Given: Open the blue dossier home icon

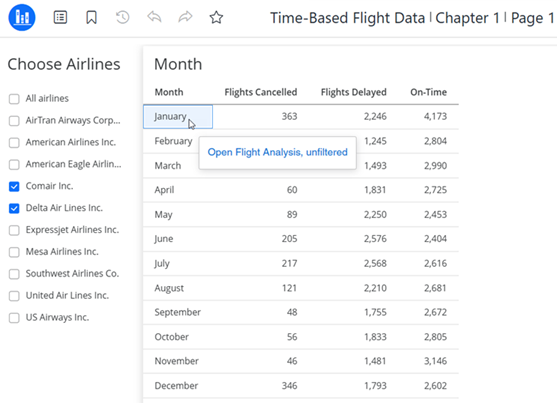Looking at the screenshot, I should click(x=22, y=17).
